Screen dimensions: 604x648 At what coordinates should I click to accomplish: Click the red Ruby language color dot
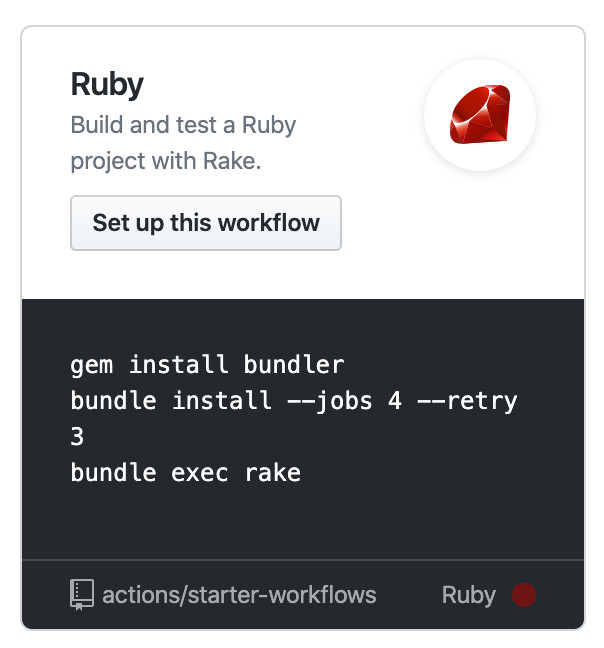(x=524, y=595)
